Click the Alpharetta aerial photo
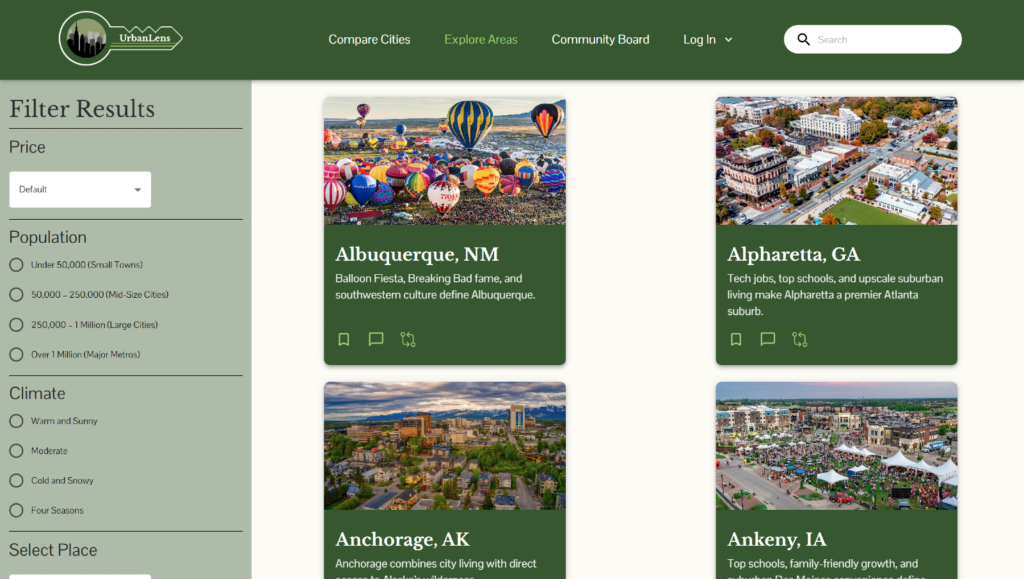1024x579 pixels. (837, 161)
